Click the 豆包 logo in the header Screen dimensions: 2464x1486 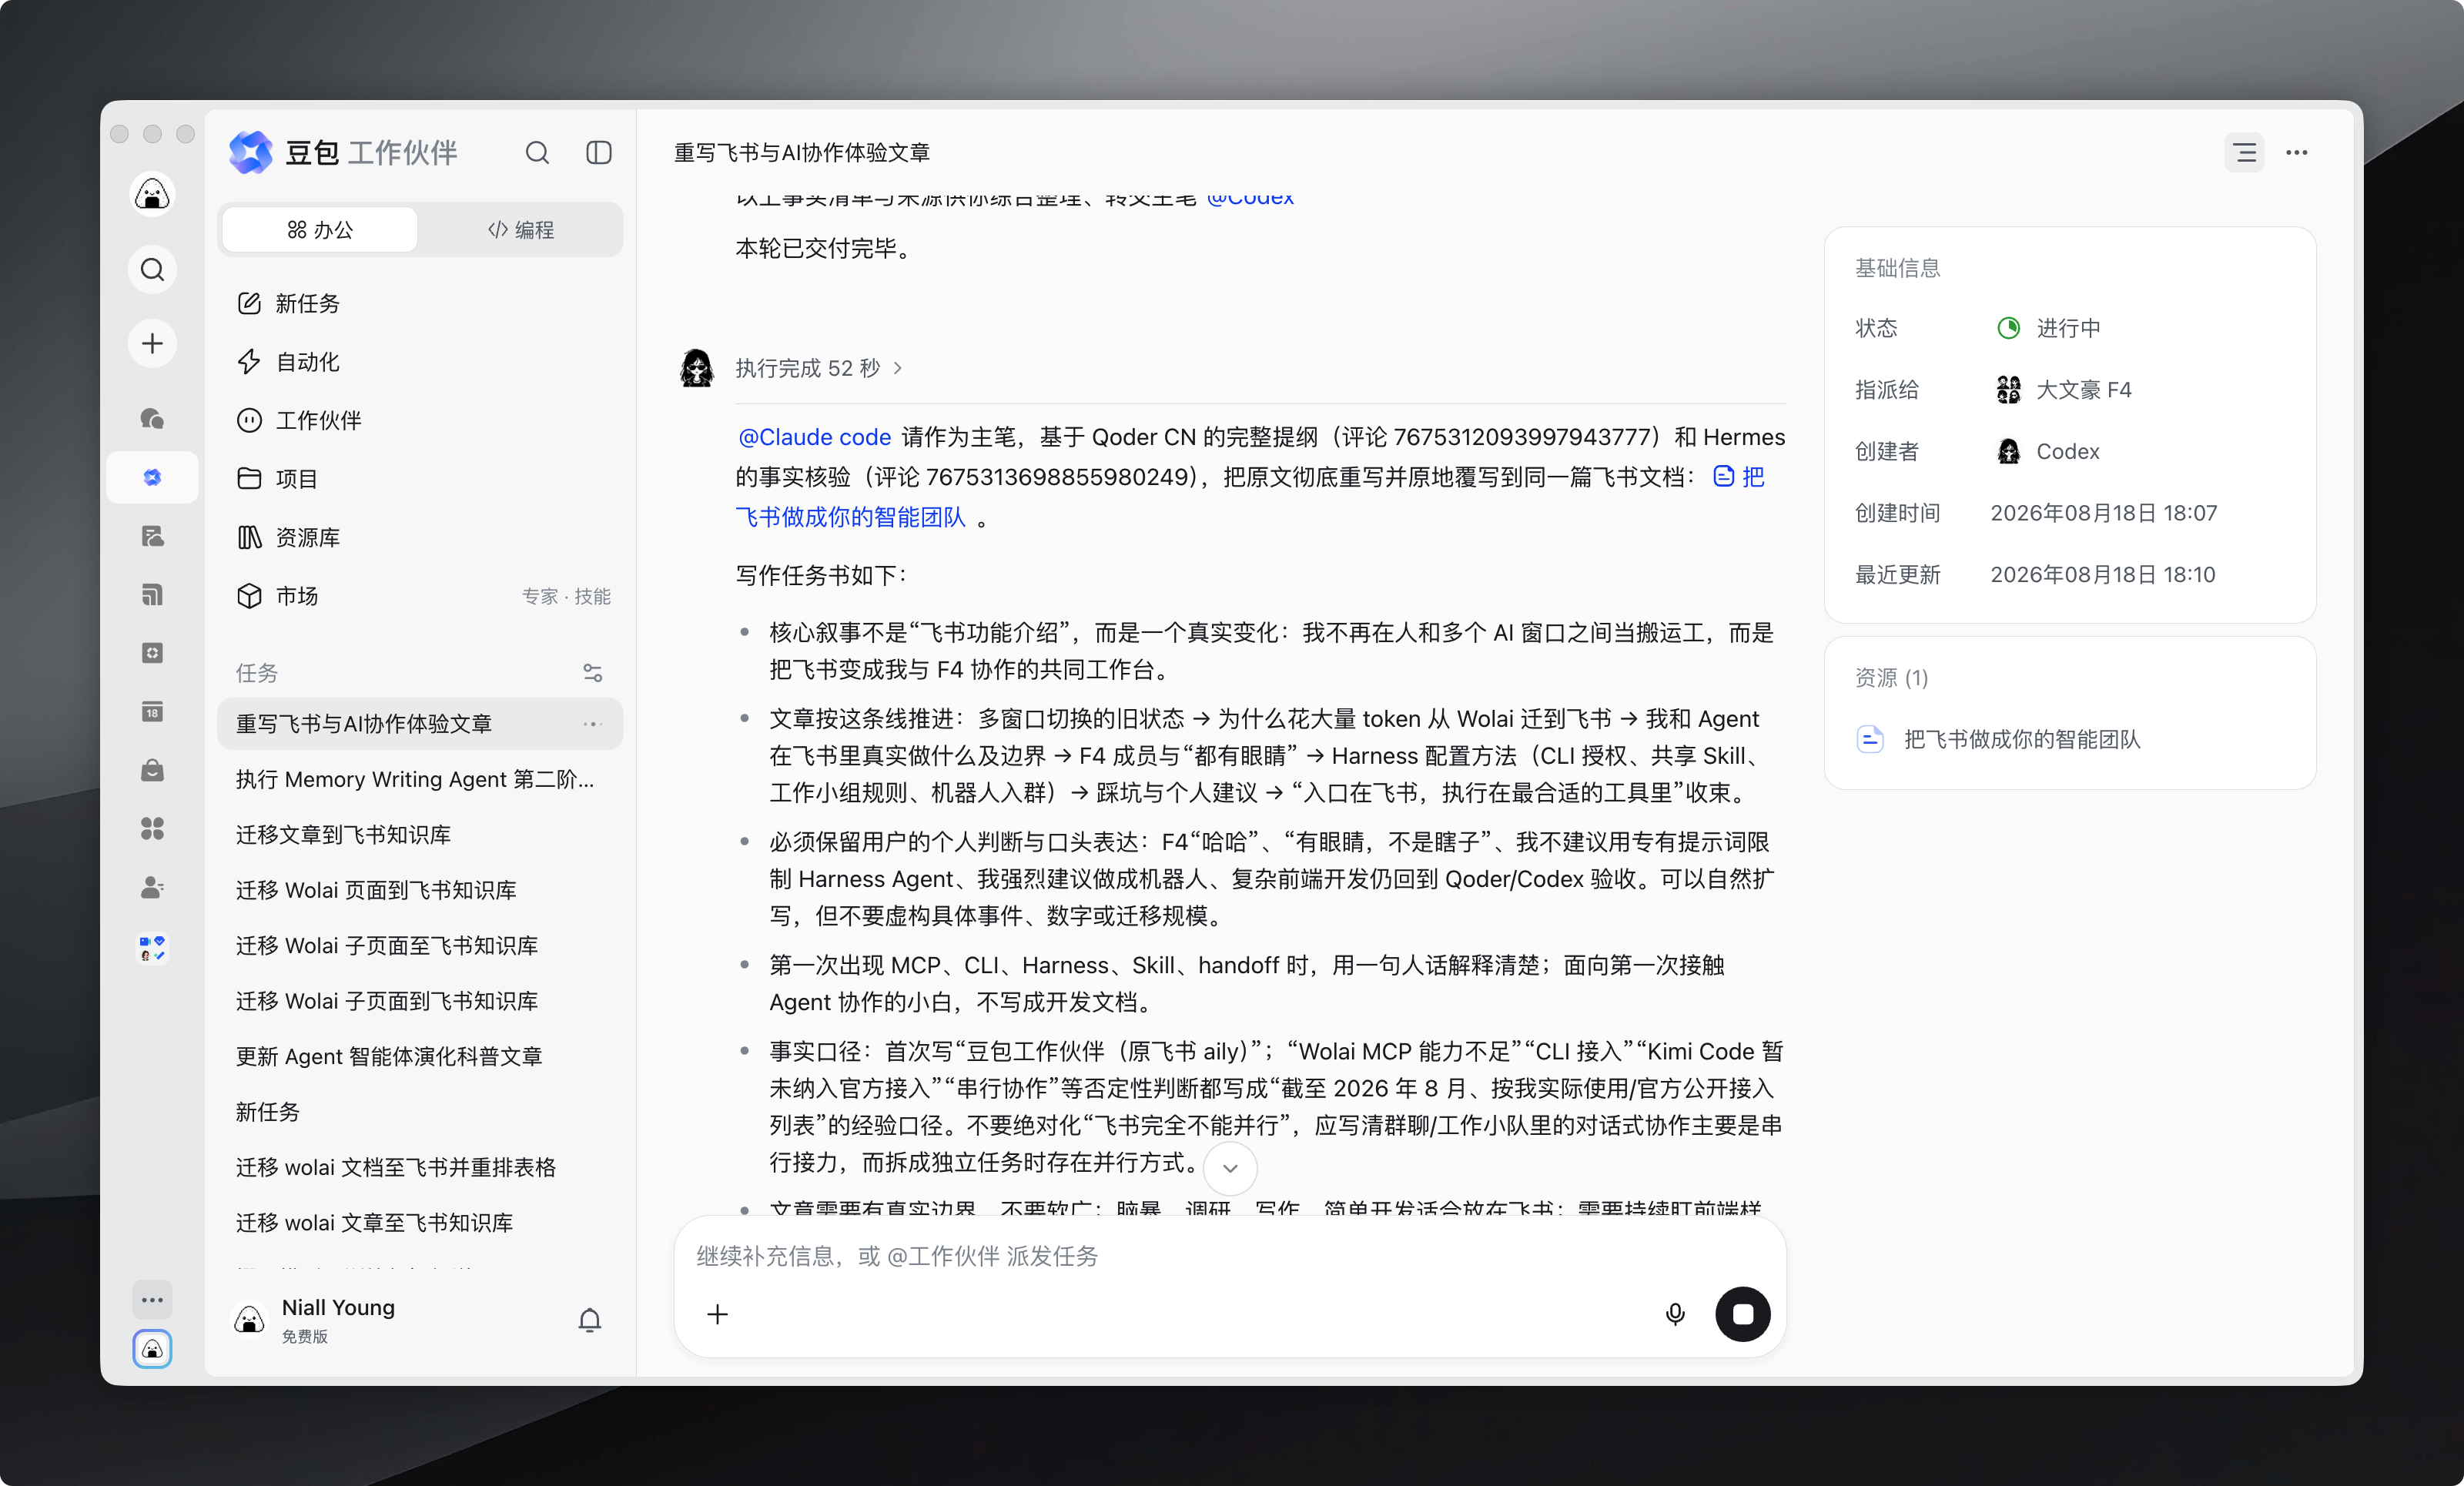250,152
